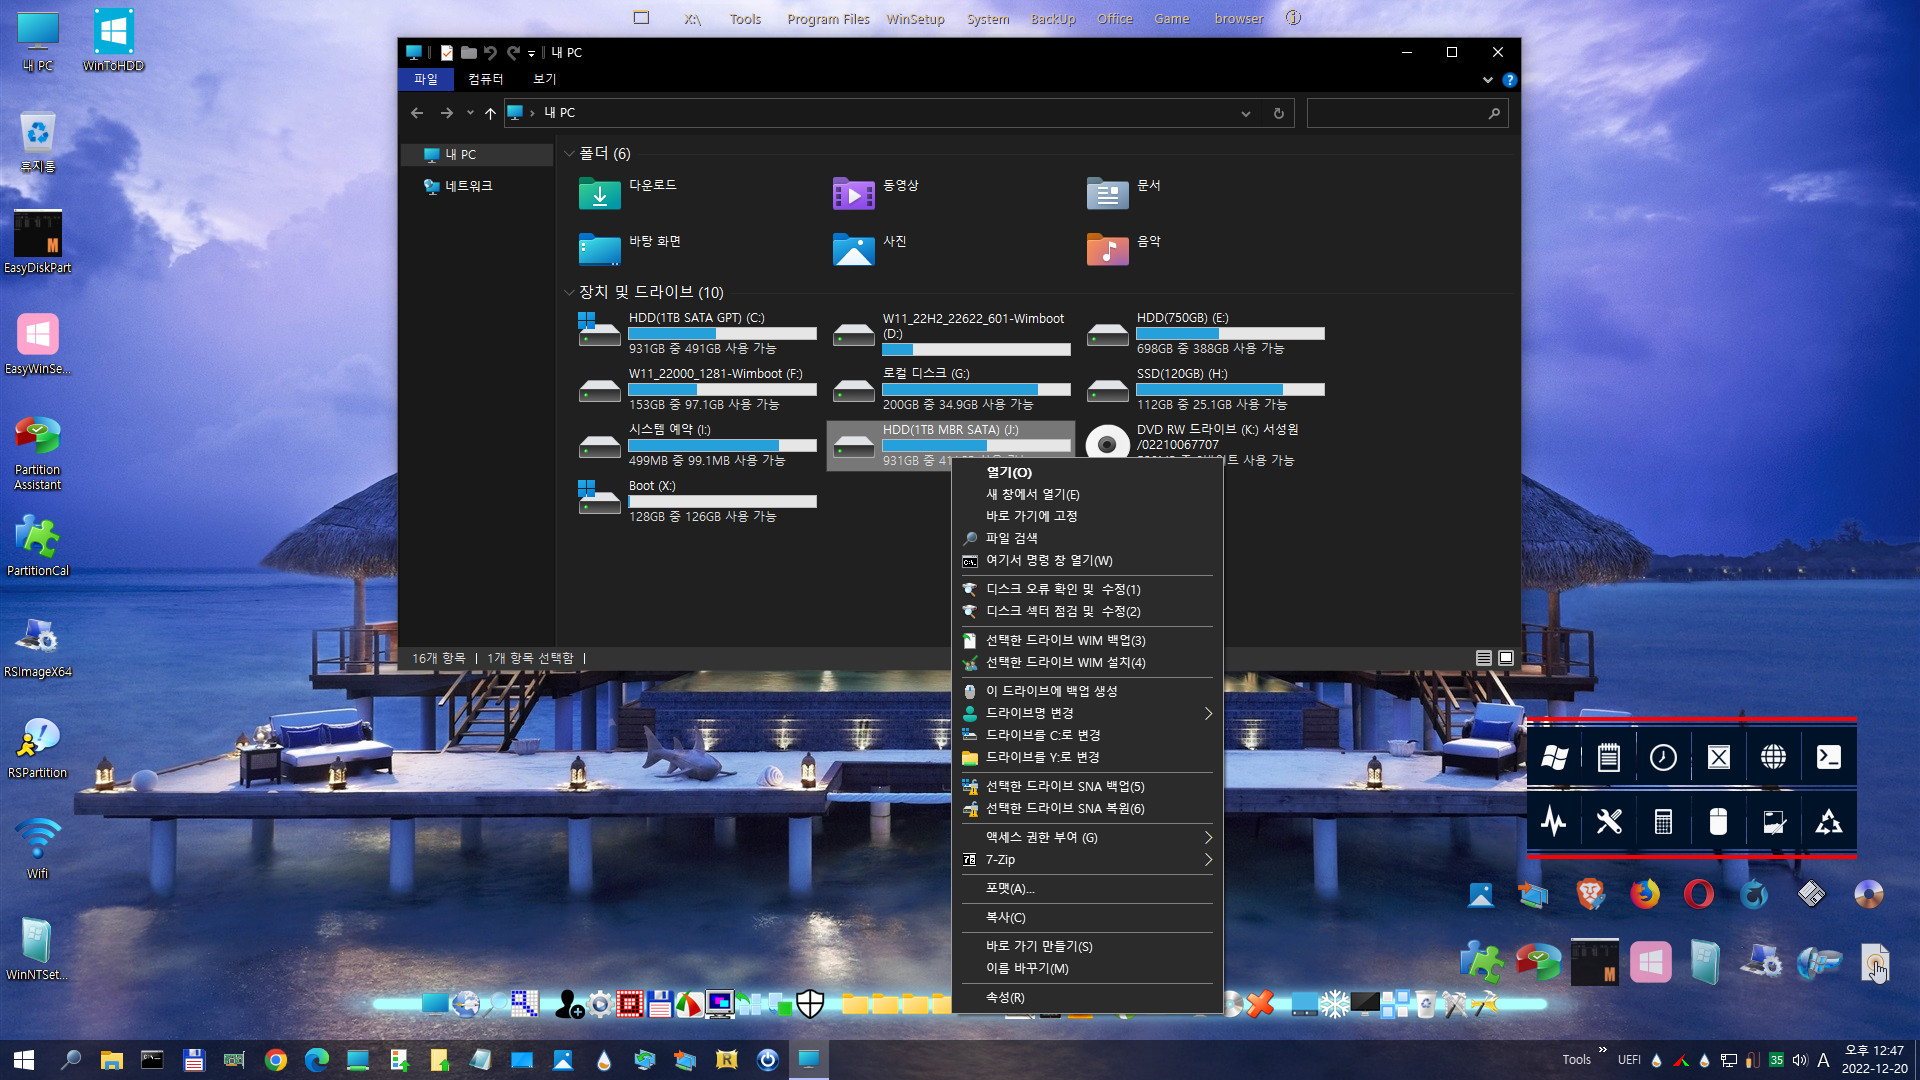Click the Windows Start button
This screenshot has width=1920, height=1080.
(24, 1060)
